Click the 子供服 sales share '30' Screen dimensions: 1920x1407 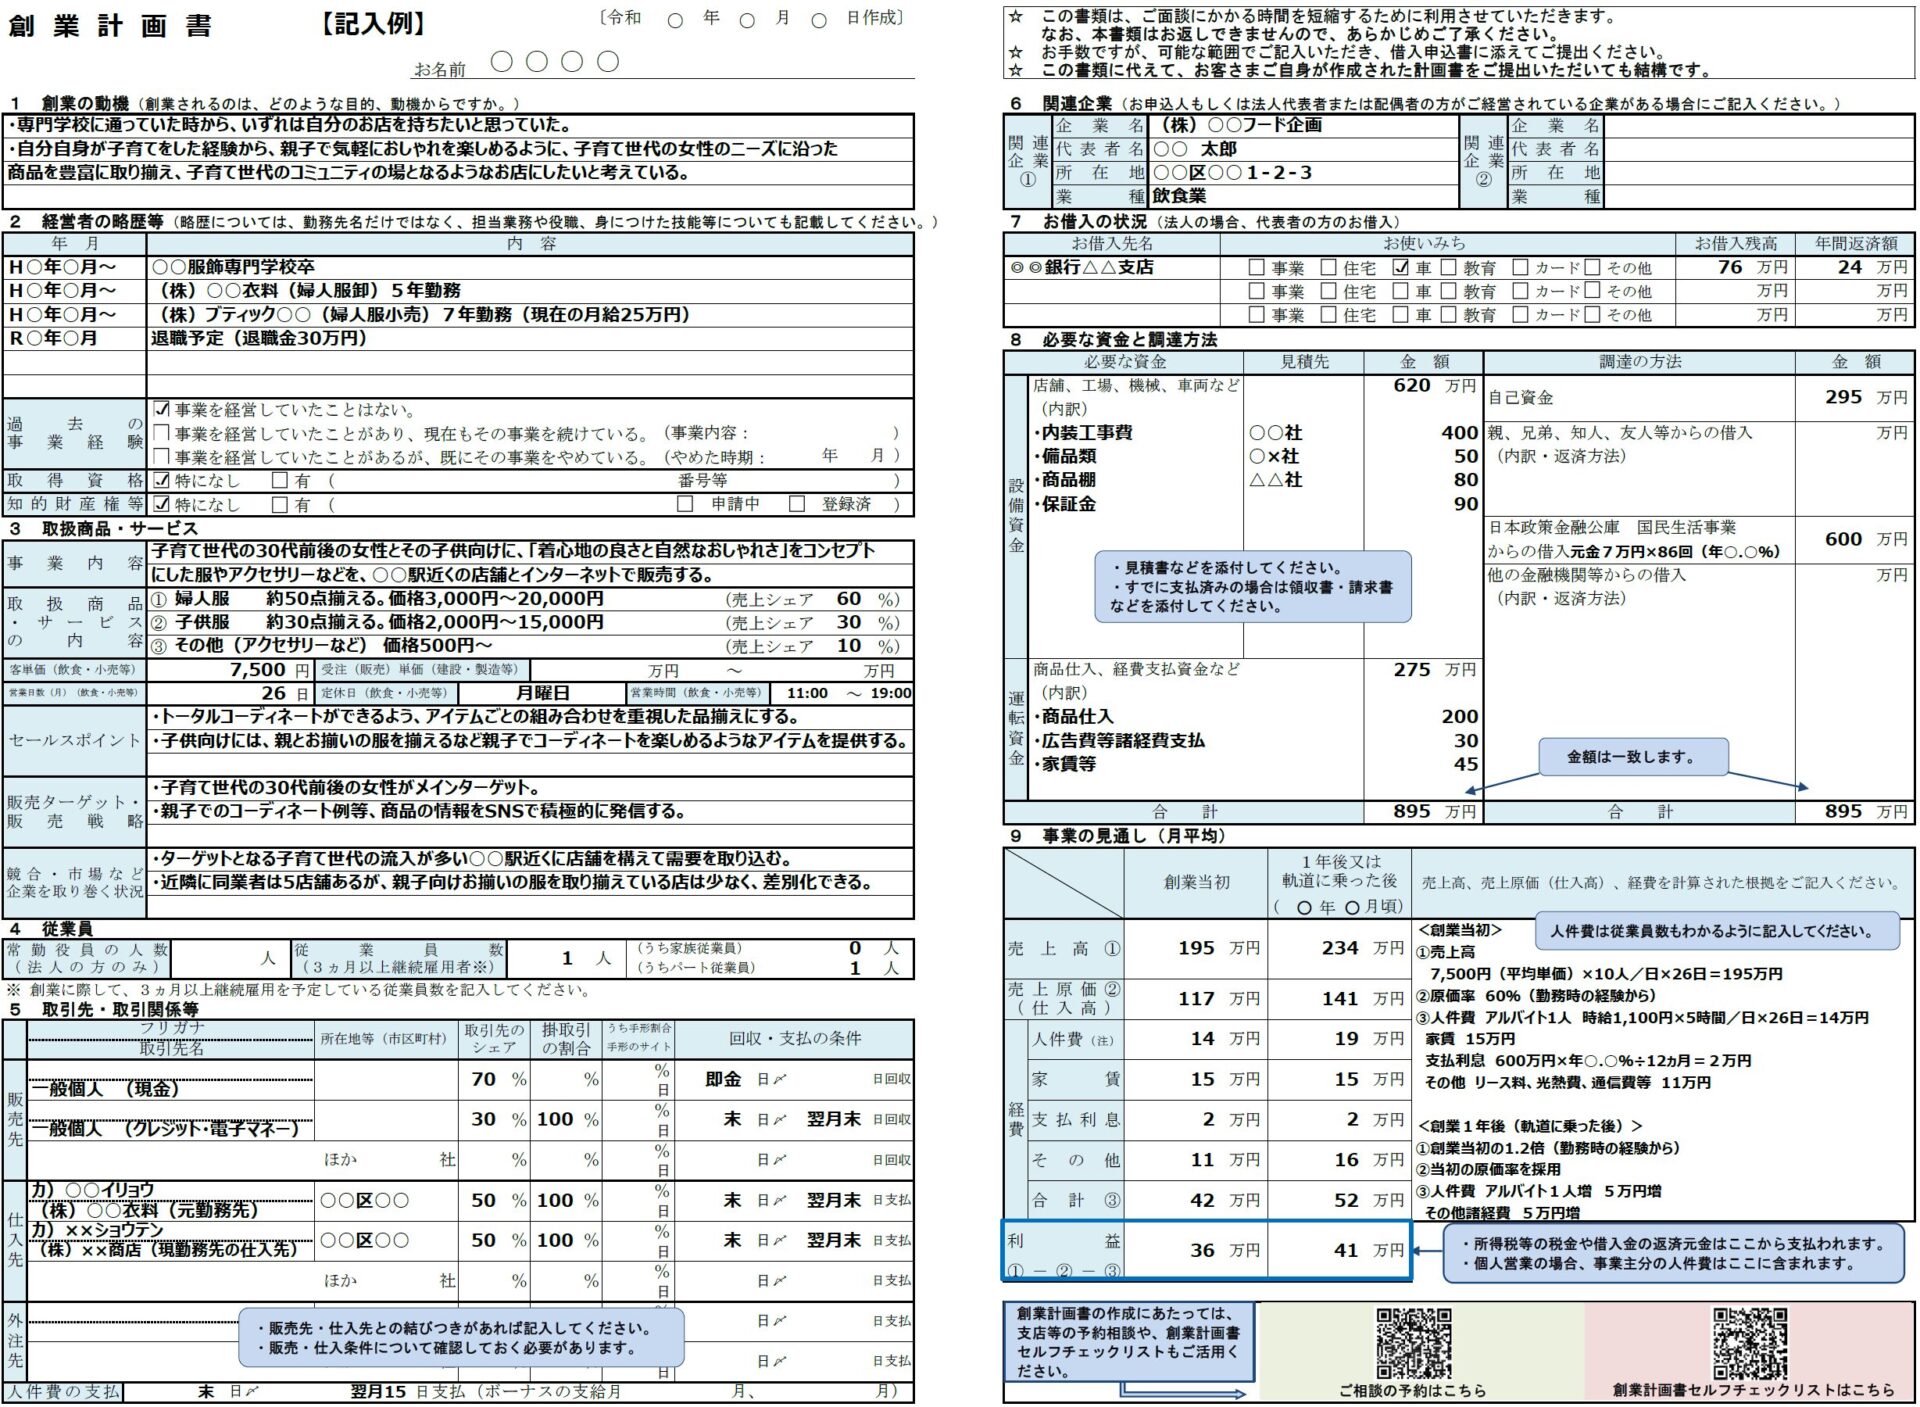point(849,622)
